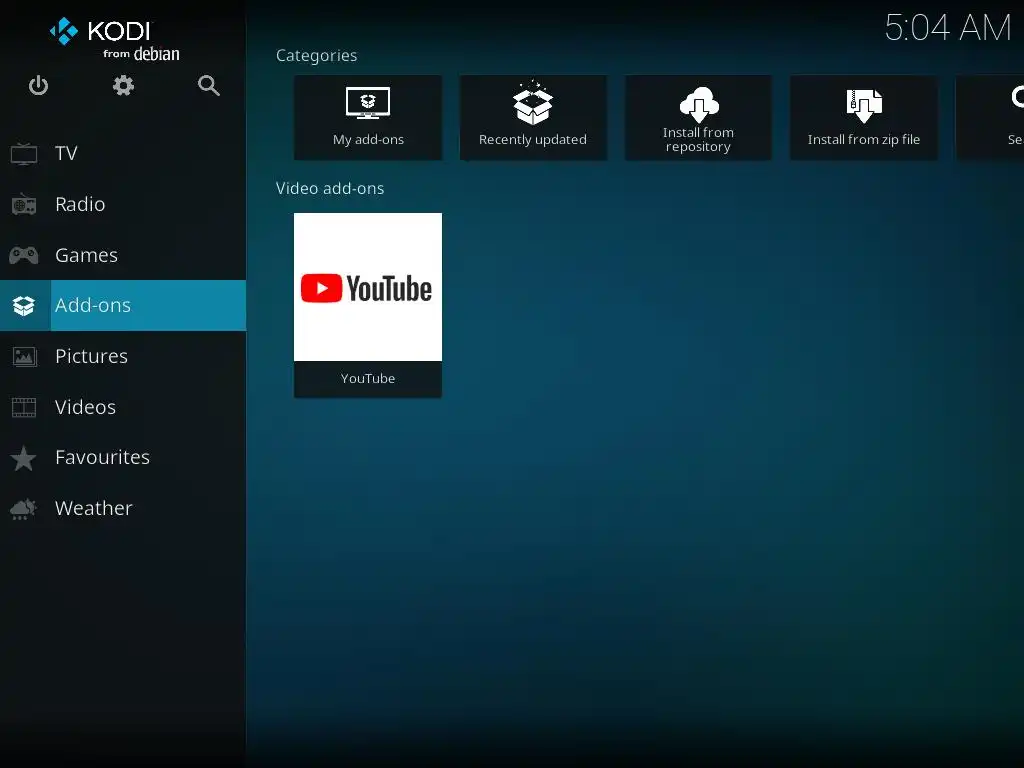The height and width of the screenshot is (768, 1024).
Task: Click the Add-ons box icon
Action: click(24, 306)
